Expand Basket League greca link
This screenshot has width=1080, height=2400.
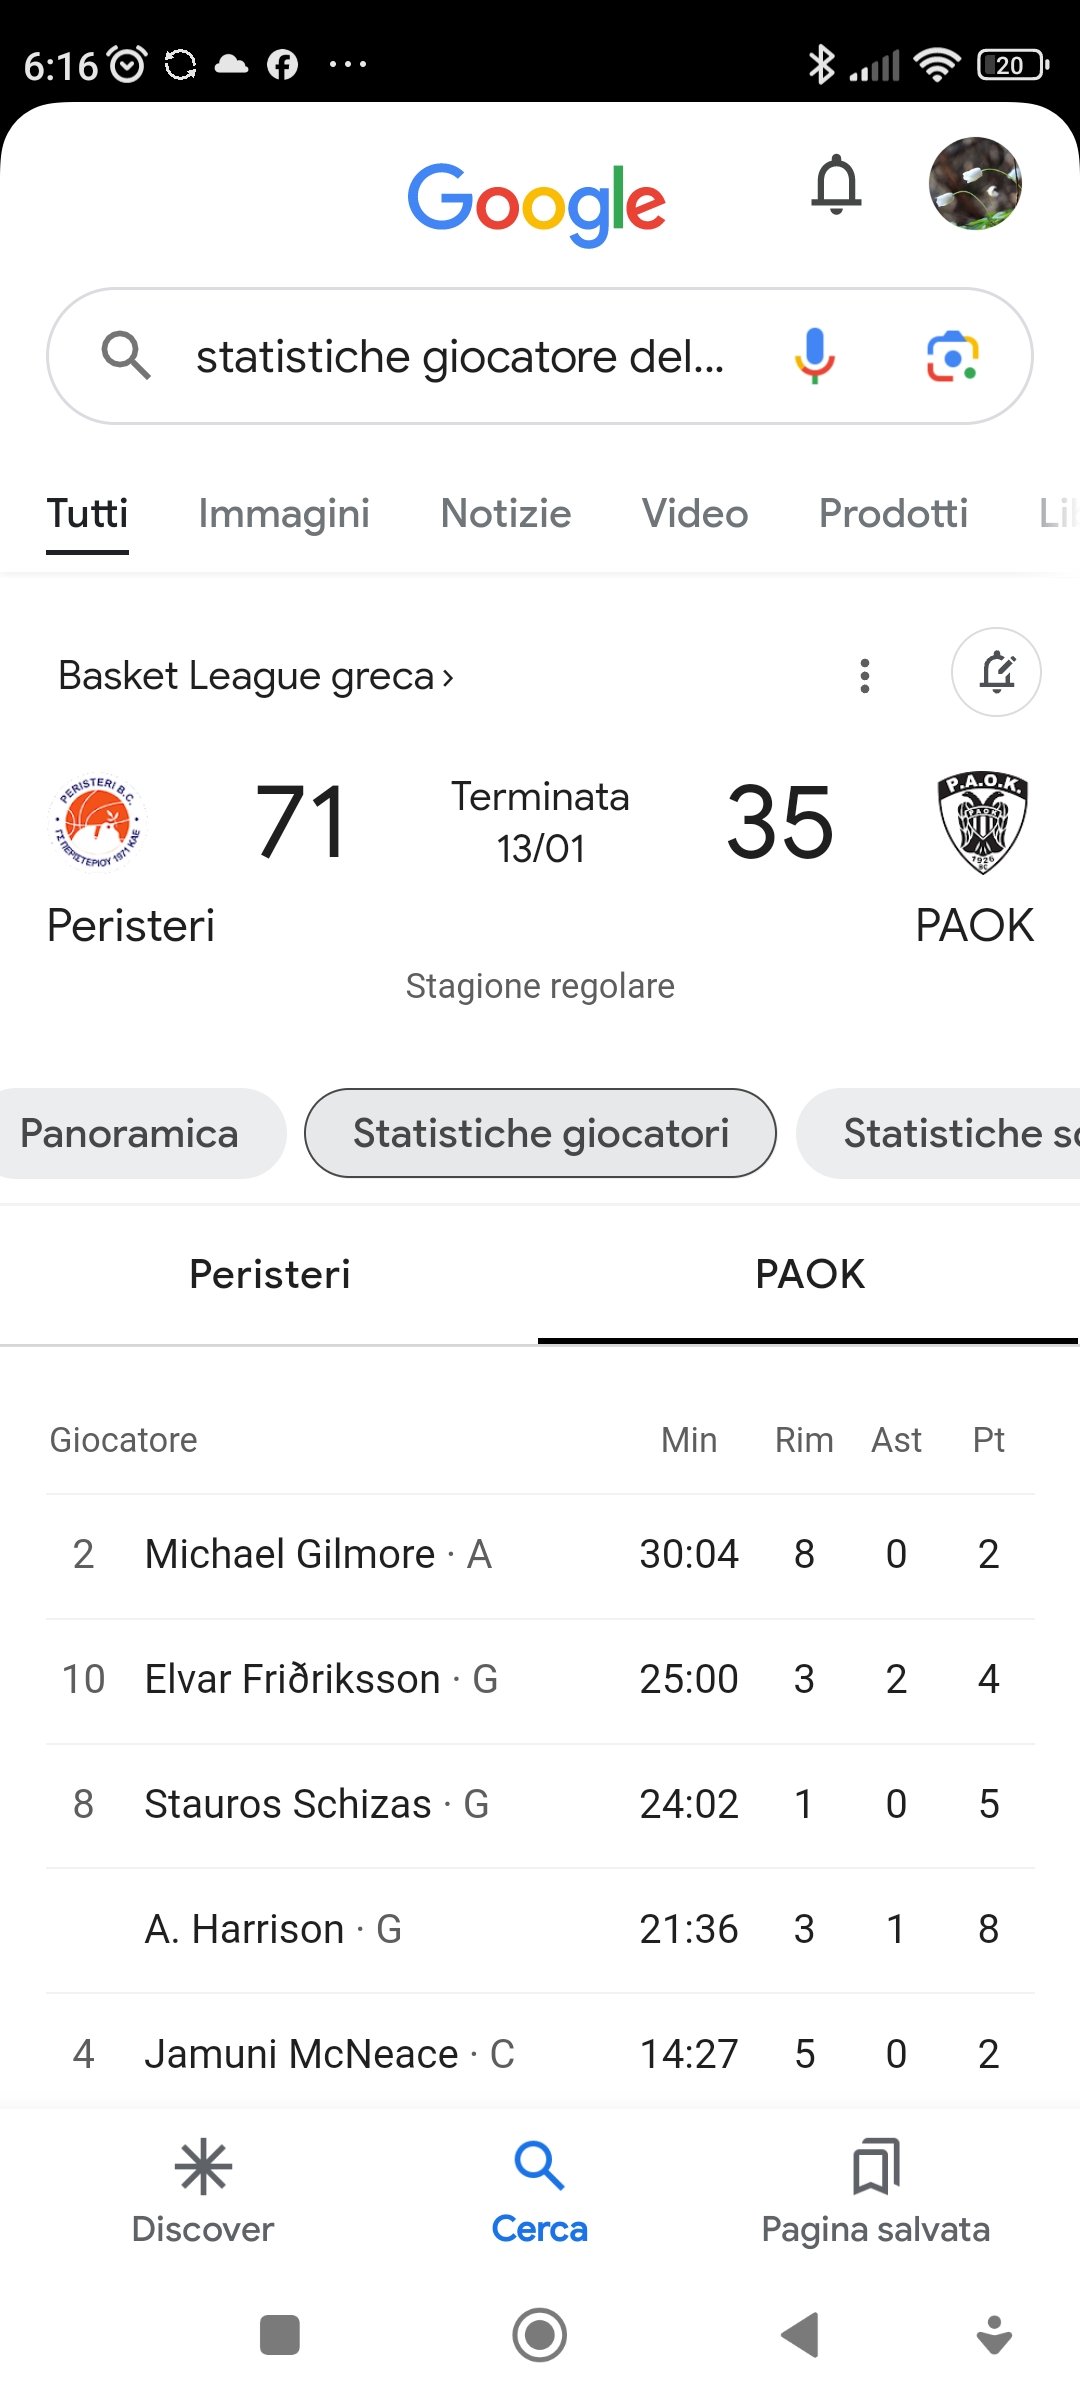[x=256, y=676]
